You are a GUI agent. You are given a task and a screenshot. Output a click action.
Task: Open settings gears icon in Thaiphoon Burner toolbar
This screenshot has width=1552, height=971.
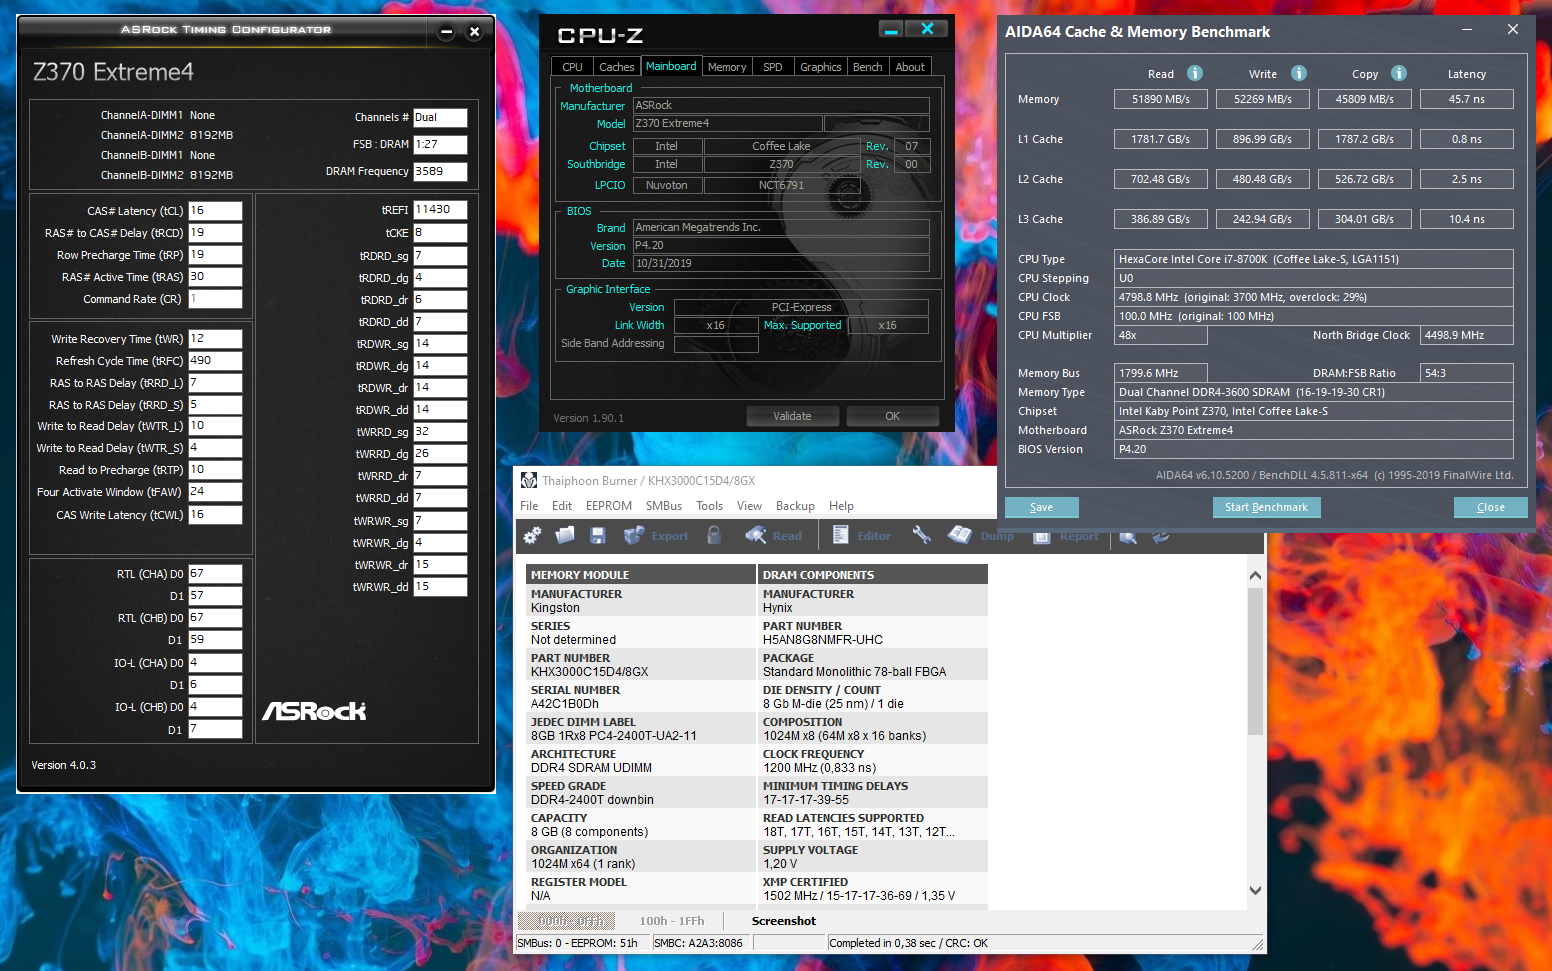click(x=532, y=535)
